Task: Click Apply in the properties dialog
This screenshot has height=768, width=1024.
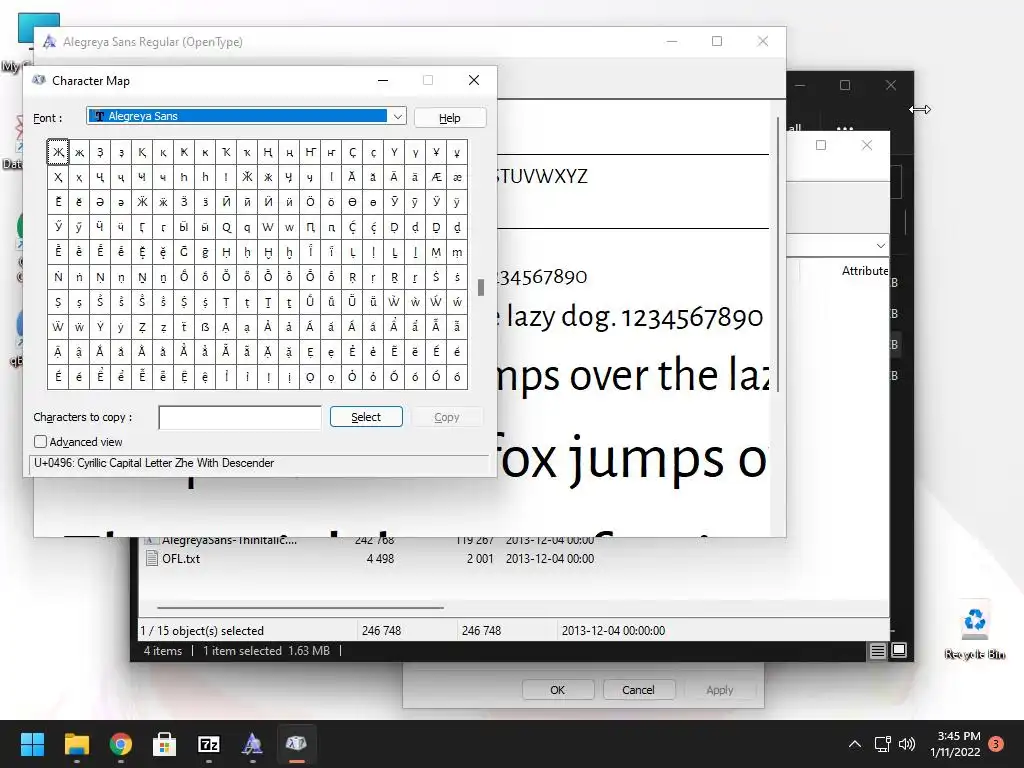Action: coord(720,690)
